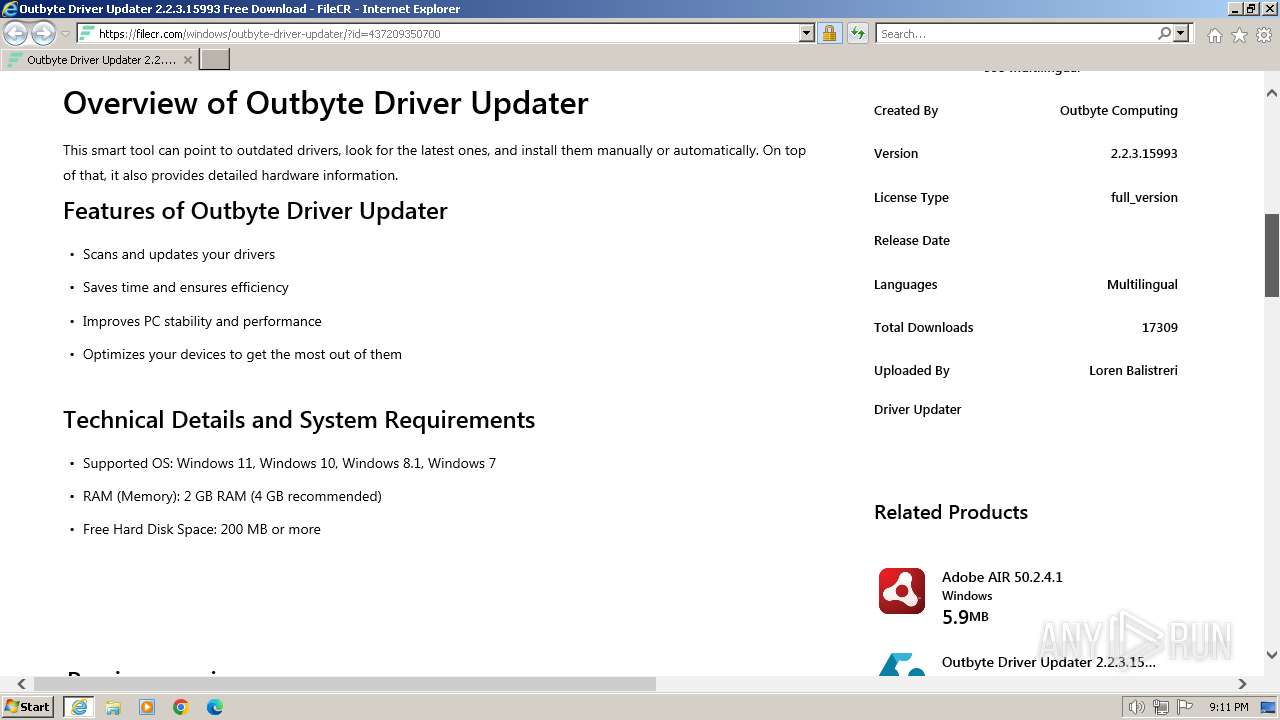Click the Driver Updater category link

pos(917,409)
